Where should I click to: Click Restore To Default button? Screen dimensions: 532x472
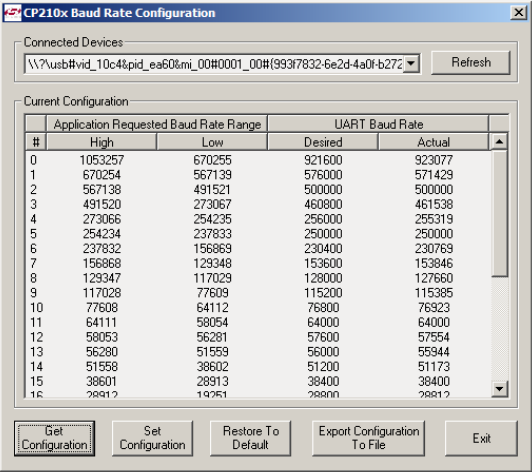[251, 438]
